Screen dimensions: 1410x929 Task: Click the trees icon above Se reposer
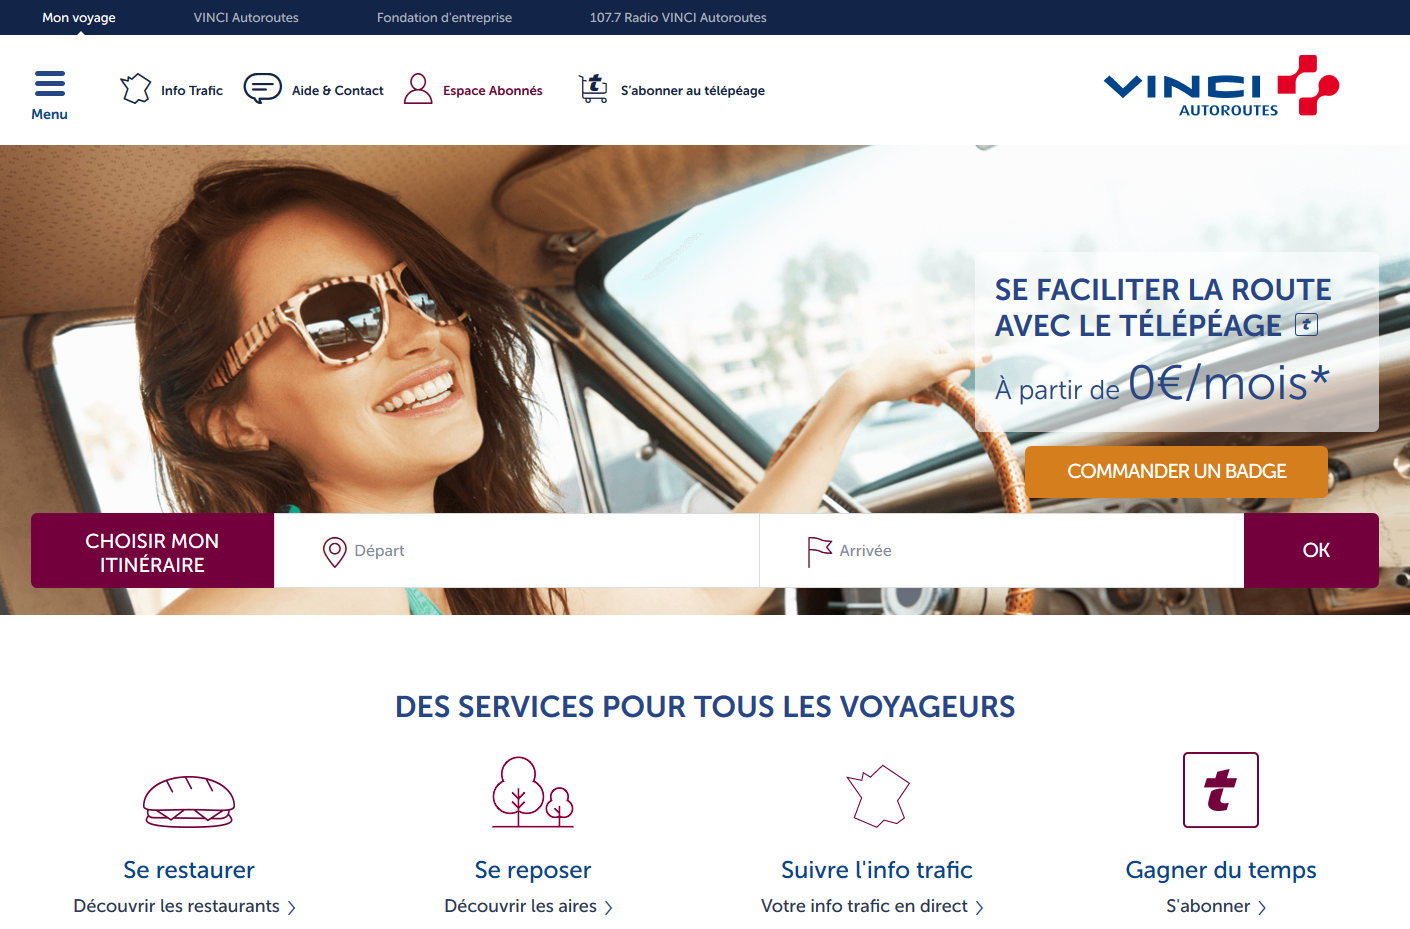(x=533, y=792)
